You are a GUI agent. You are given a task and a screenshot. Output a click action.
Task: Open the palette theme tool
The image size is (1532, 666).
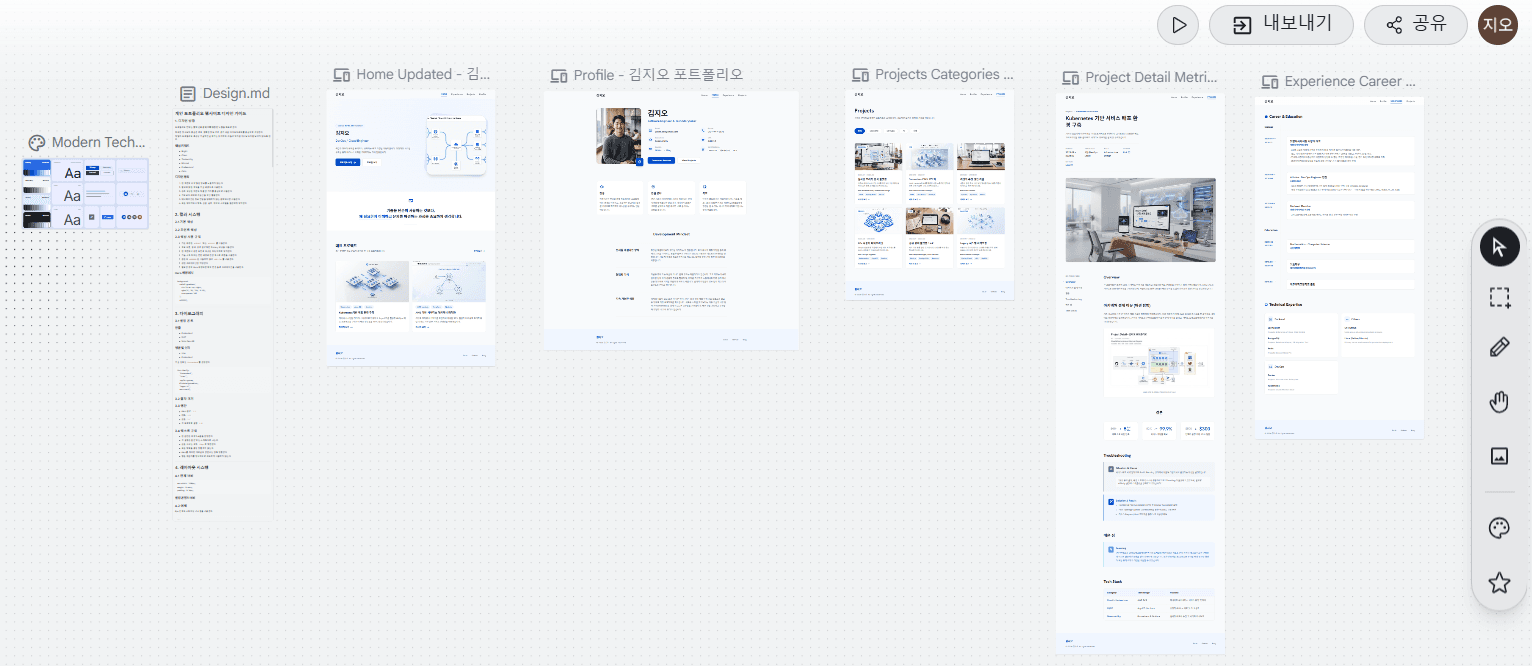[x=1498, y=528]
